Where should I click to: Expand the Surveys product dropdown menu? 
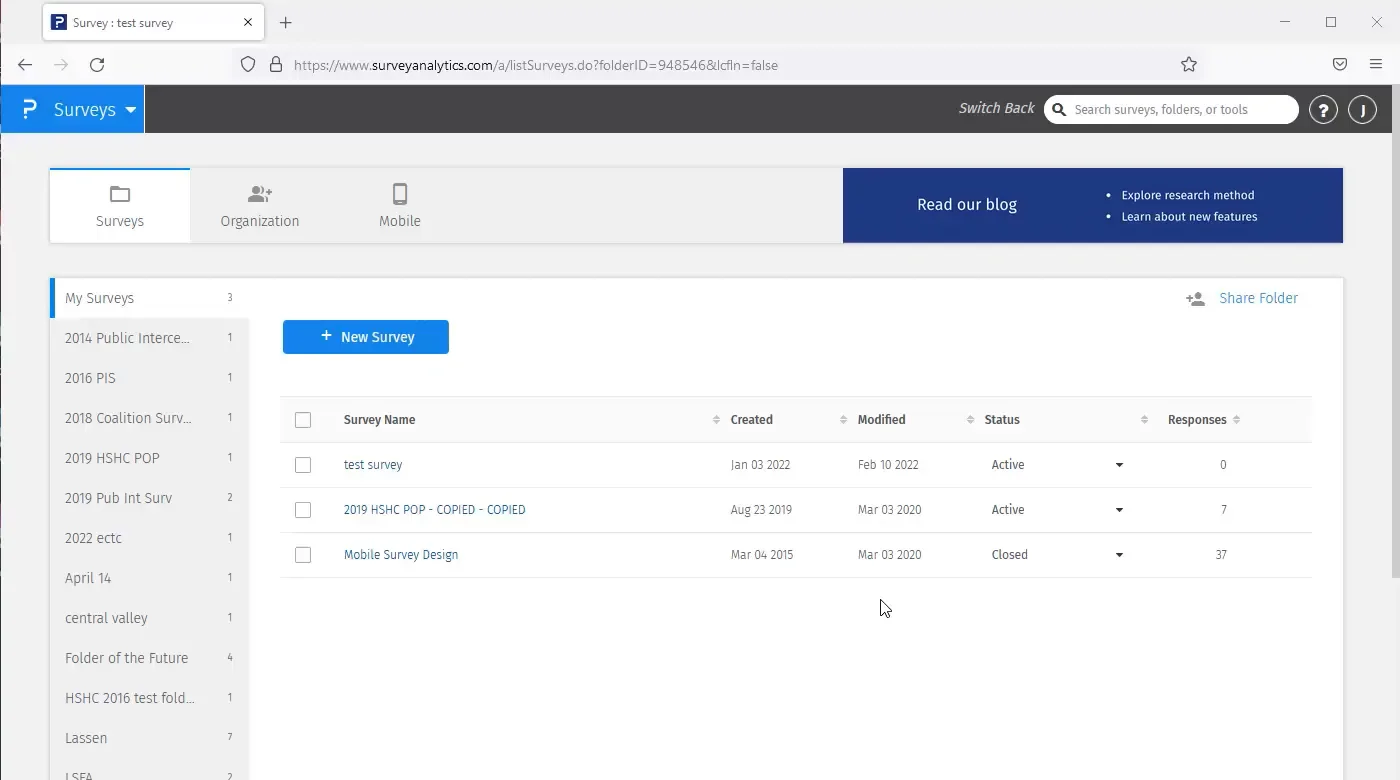pyautogui.click(x=130, y=110)
